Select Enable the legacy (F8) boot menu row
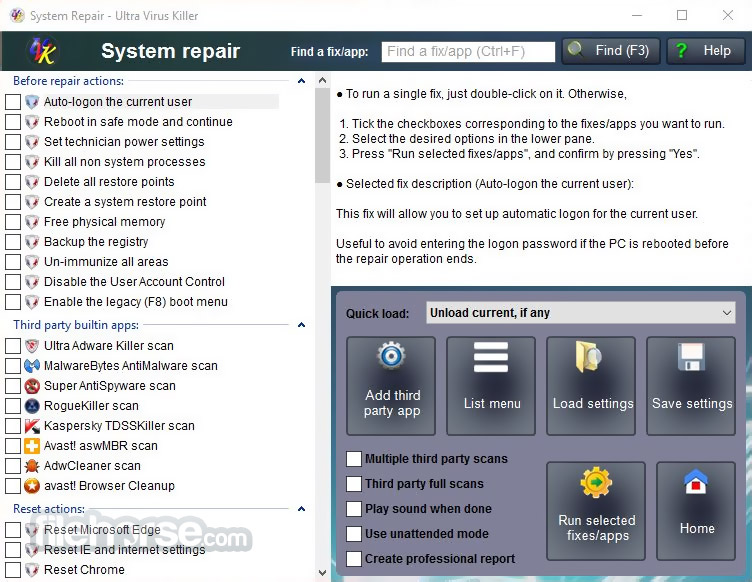Viewport: 752px width, 582px height. pyautogui.click(x=136, y=302)
